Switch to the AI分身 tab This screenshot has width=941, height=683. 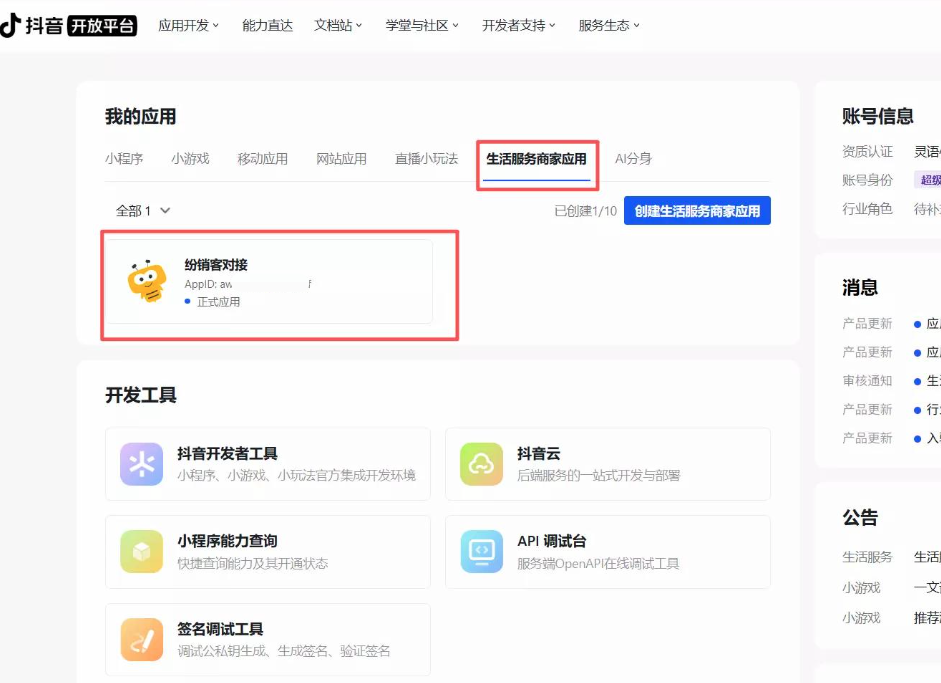coord(633,159)
